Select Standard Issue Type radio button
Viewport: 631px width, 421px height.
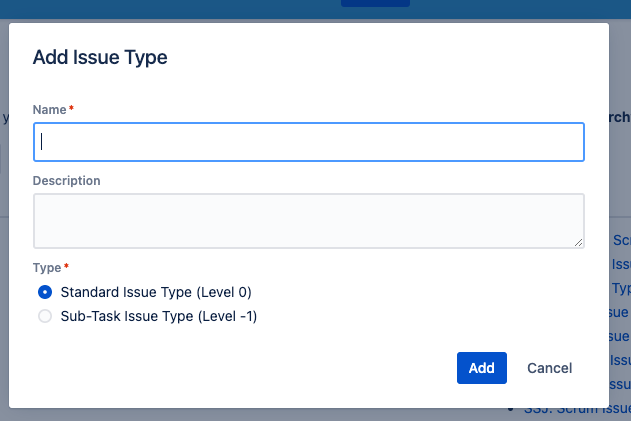(x=45, y=292)
